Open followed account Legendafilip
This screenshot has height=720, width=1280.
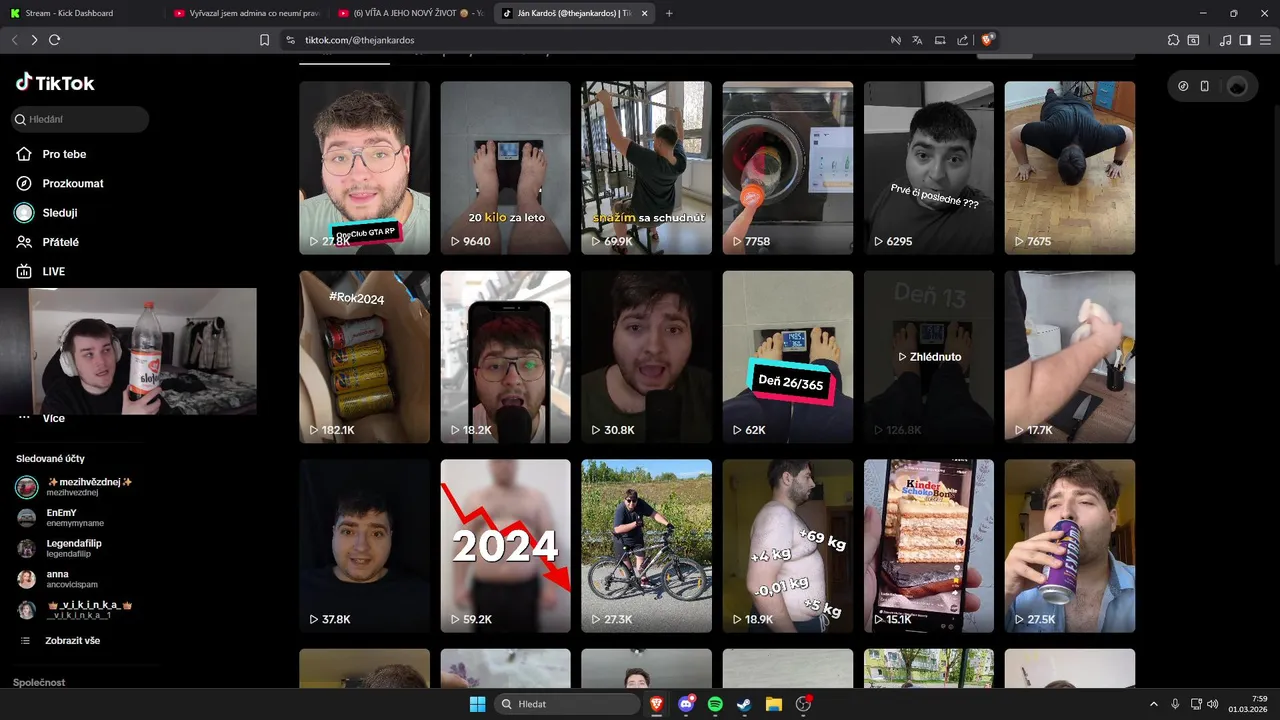click(x=74, y=548)
